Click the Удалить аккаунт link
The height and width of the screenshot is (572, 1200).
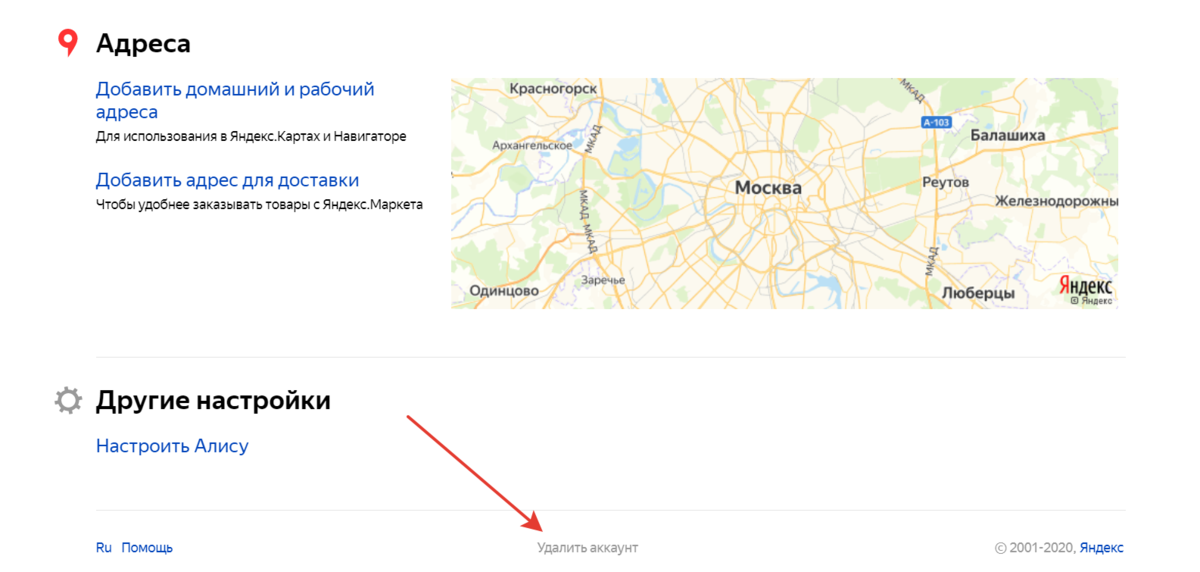pos(587,548)
